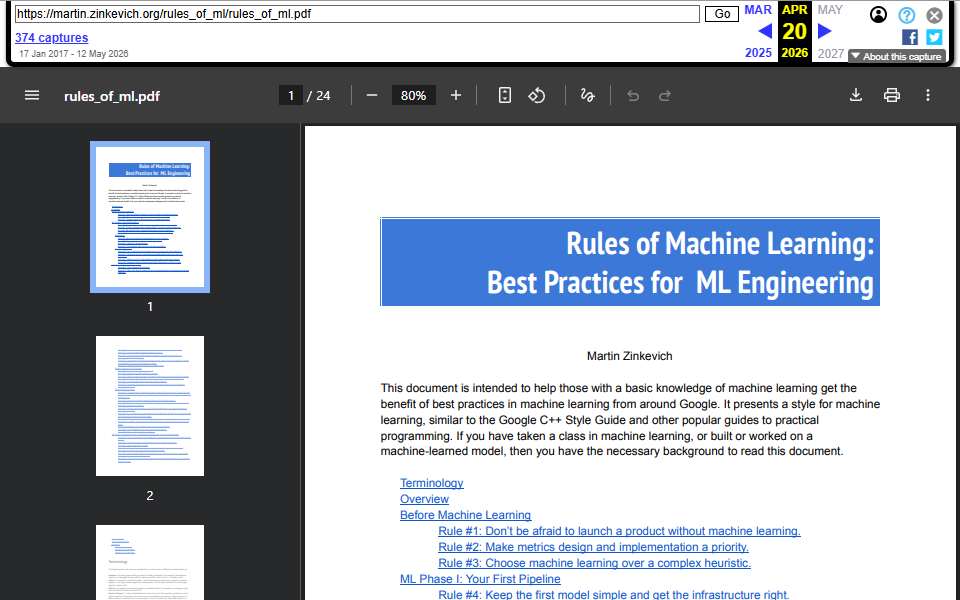Select the draw annotation tool
Screen dimensions: 960x600
587,96
